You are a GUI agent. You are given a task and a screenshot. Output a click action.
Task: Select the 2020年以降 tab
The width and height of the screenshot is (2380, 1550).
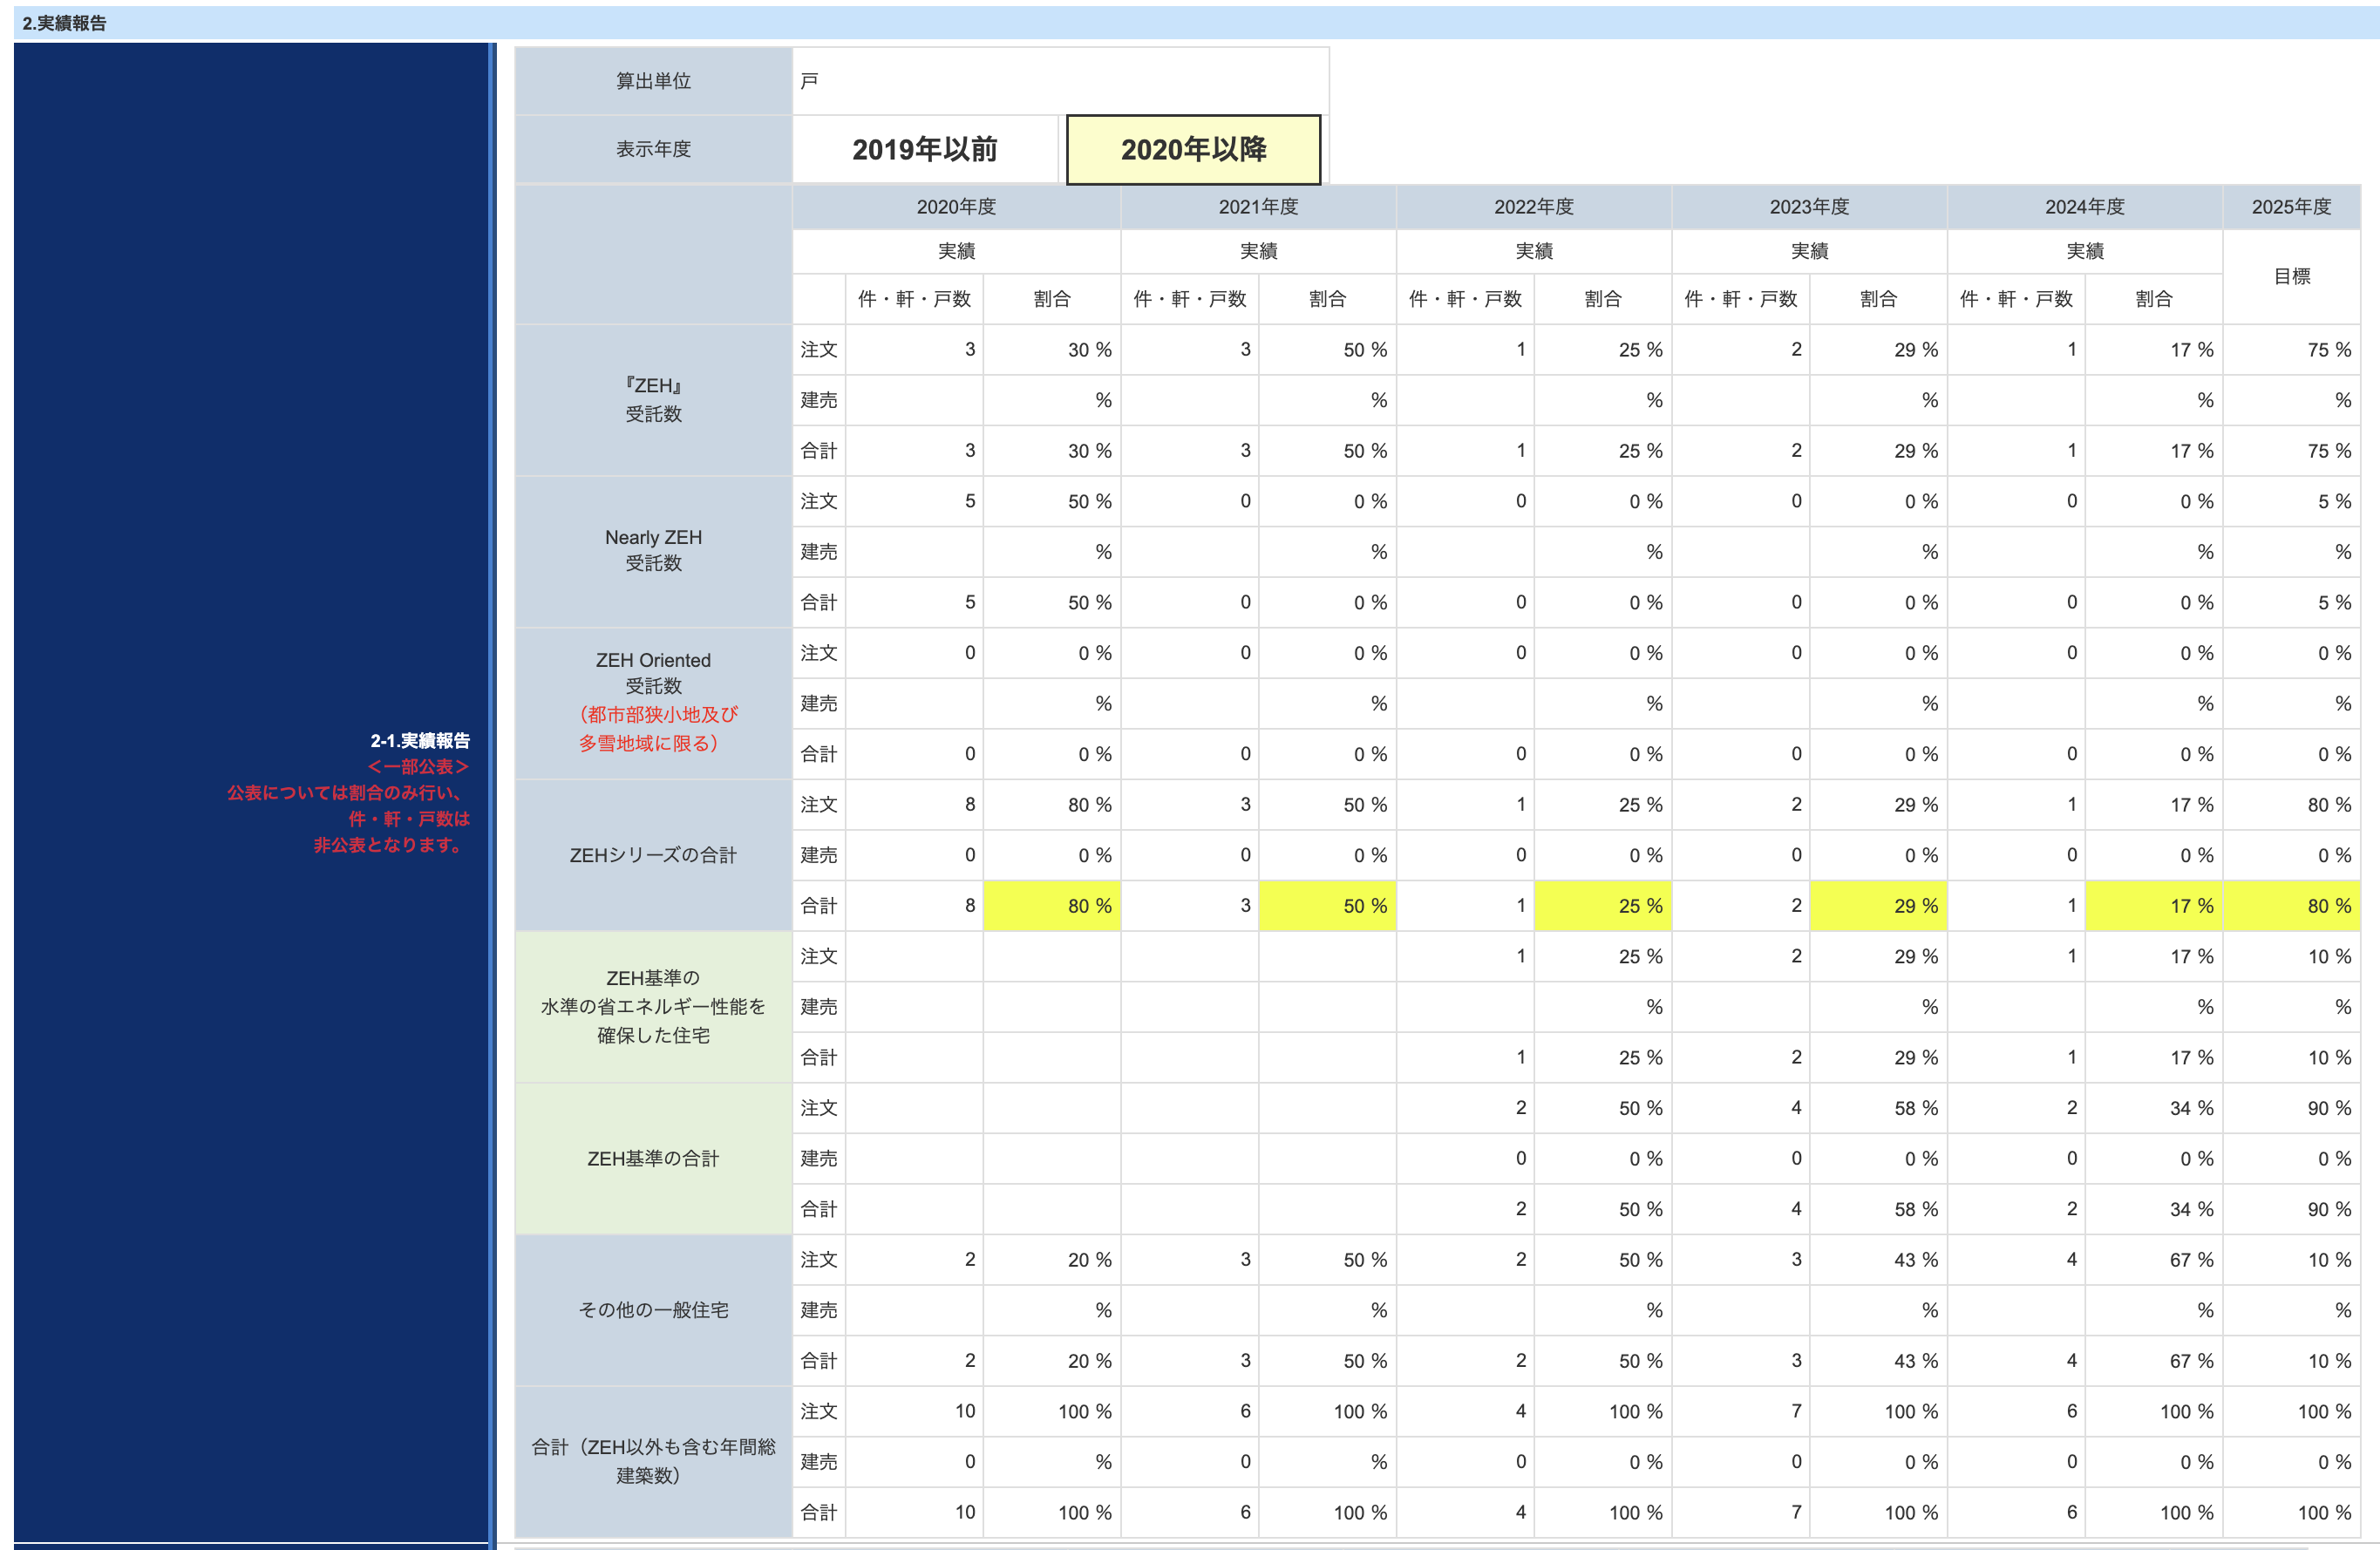tap(1193, 149)
